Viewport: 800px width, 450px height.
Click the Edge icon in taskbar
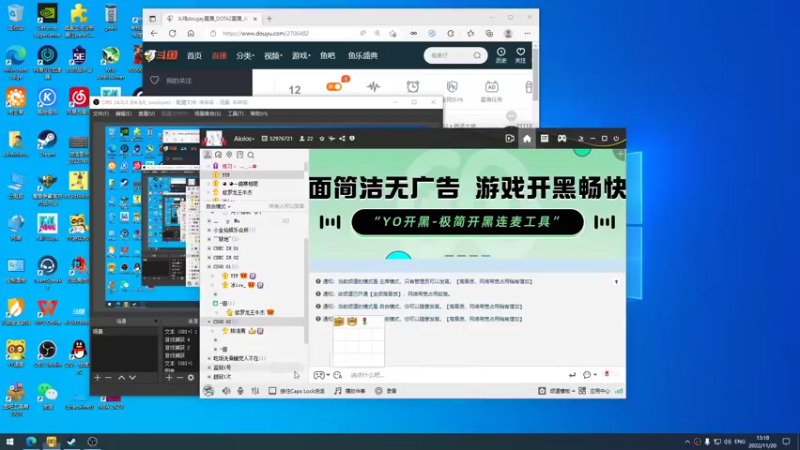coord(31,441)
